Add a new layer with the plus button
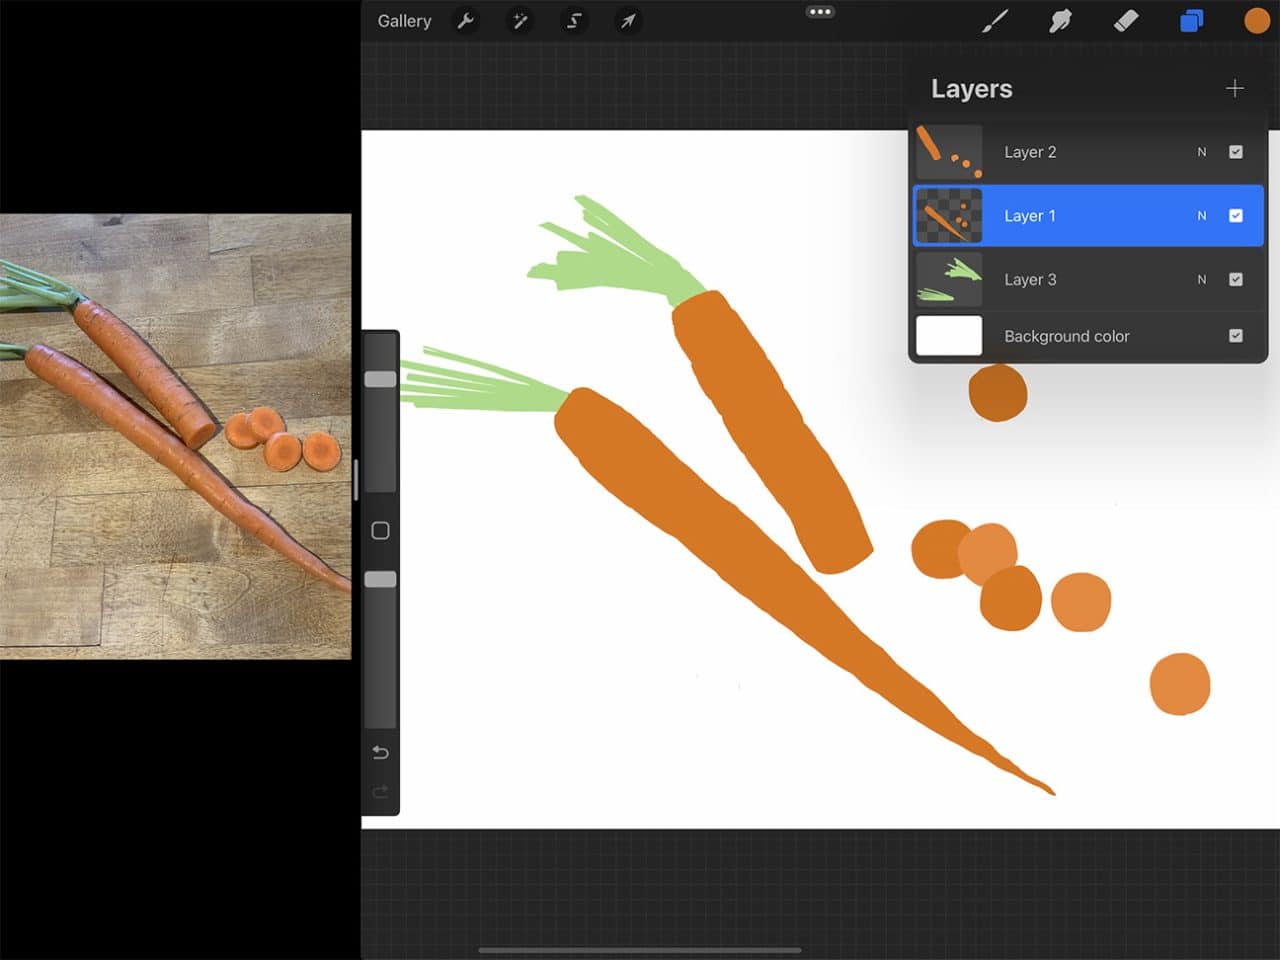 [1235, 88]
